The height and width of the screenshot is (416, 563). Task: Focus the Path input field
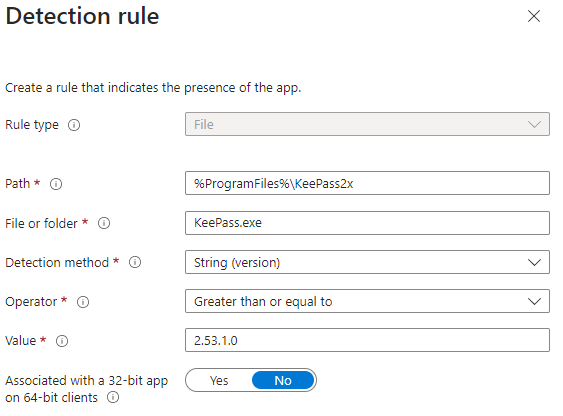367,183
